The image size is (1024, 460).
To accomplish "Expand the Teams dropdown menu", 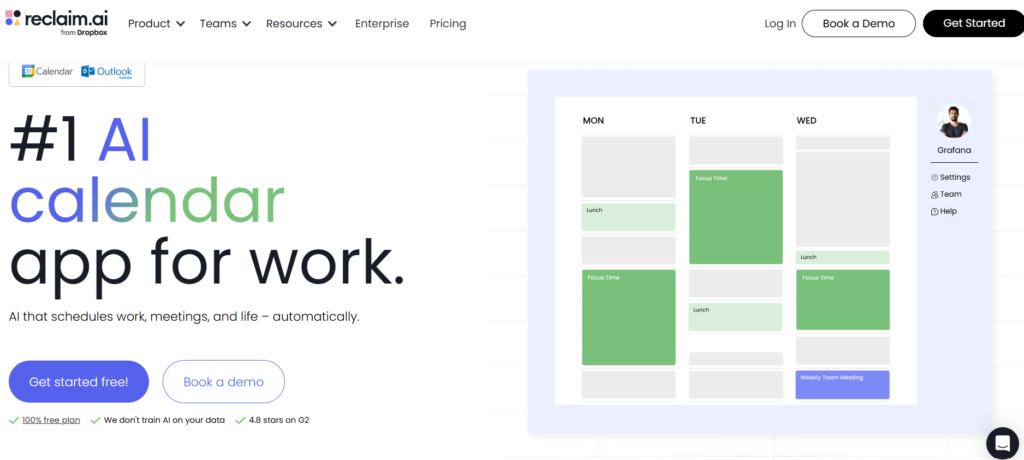I will (x=225, y=23).
